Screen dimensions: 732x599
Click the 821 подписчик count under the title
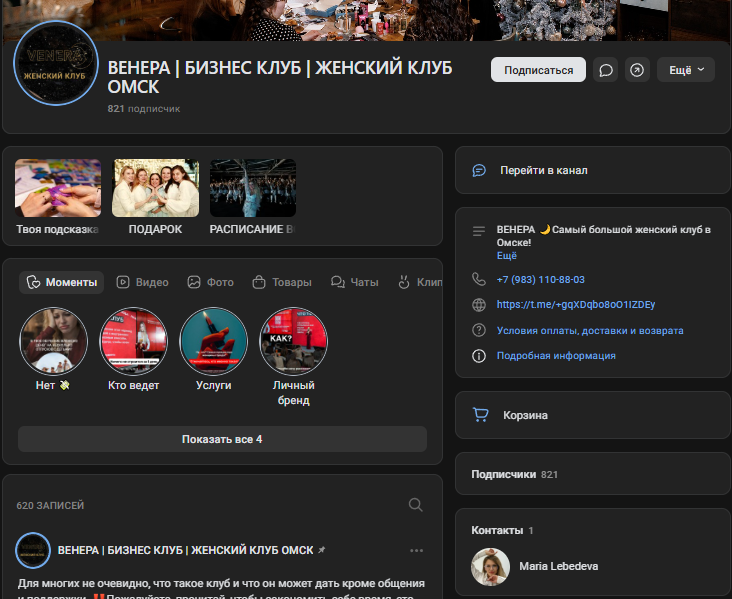point(144,109)
